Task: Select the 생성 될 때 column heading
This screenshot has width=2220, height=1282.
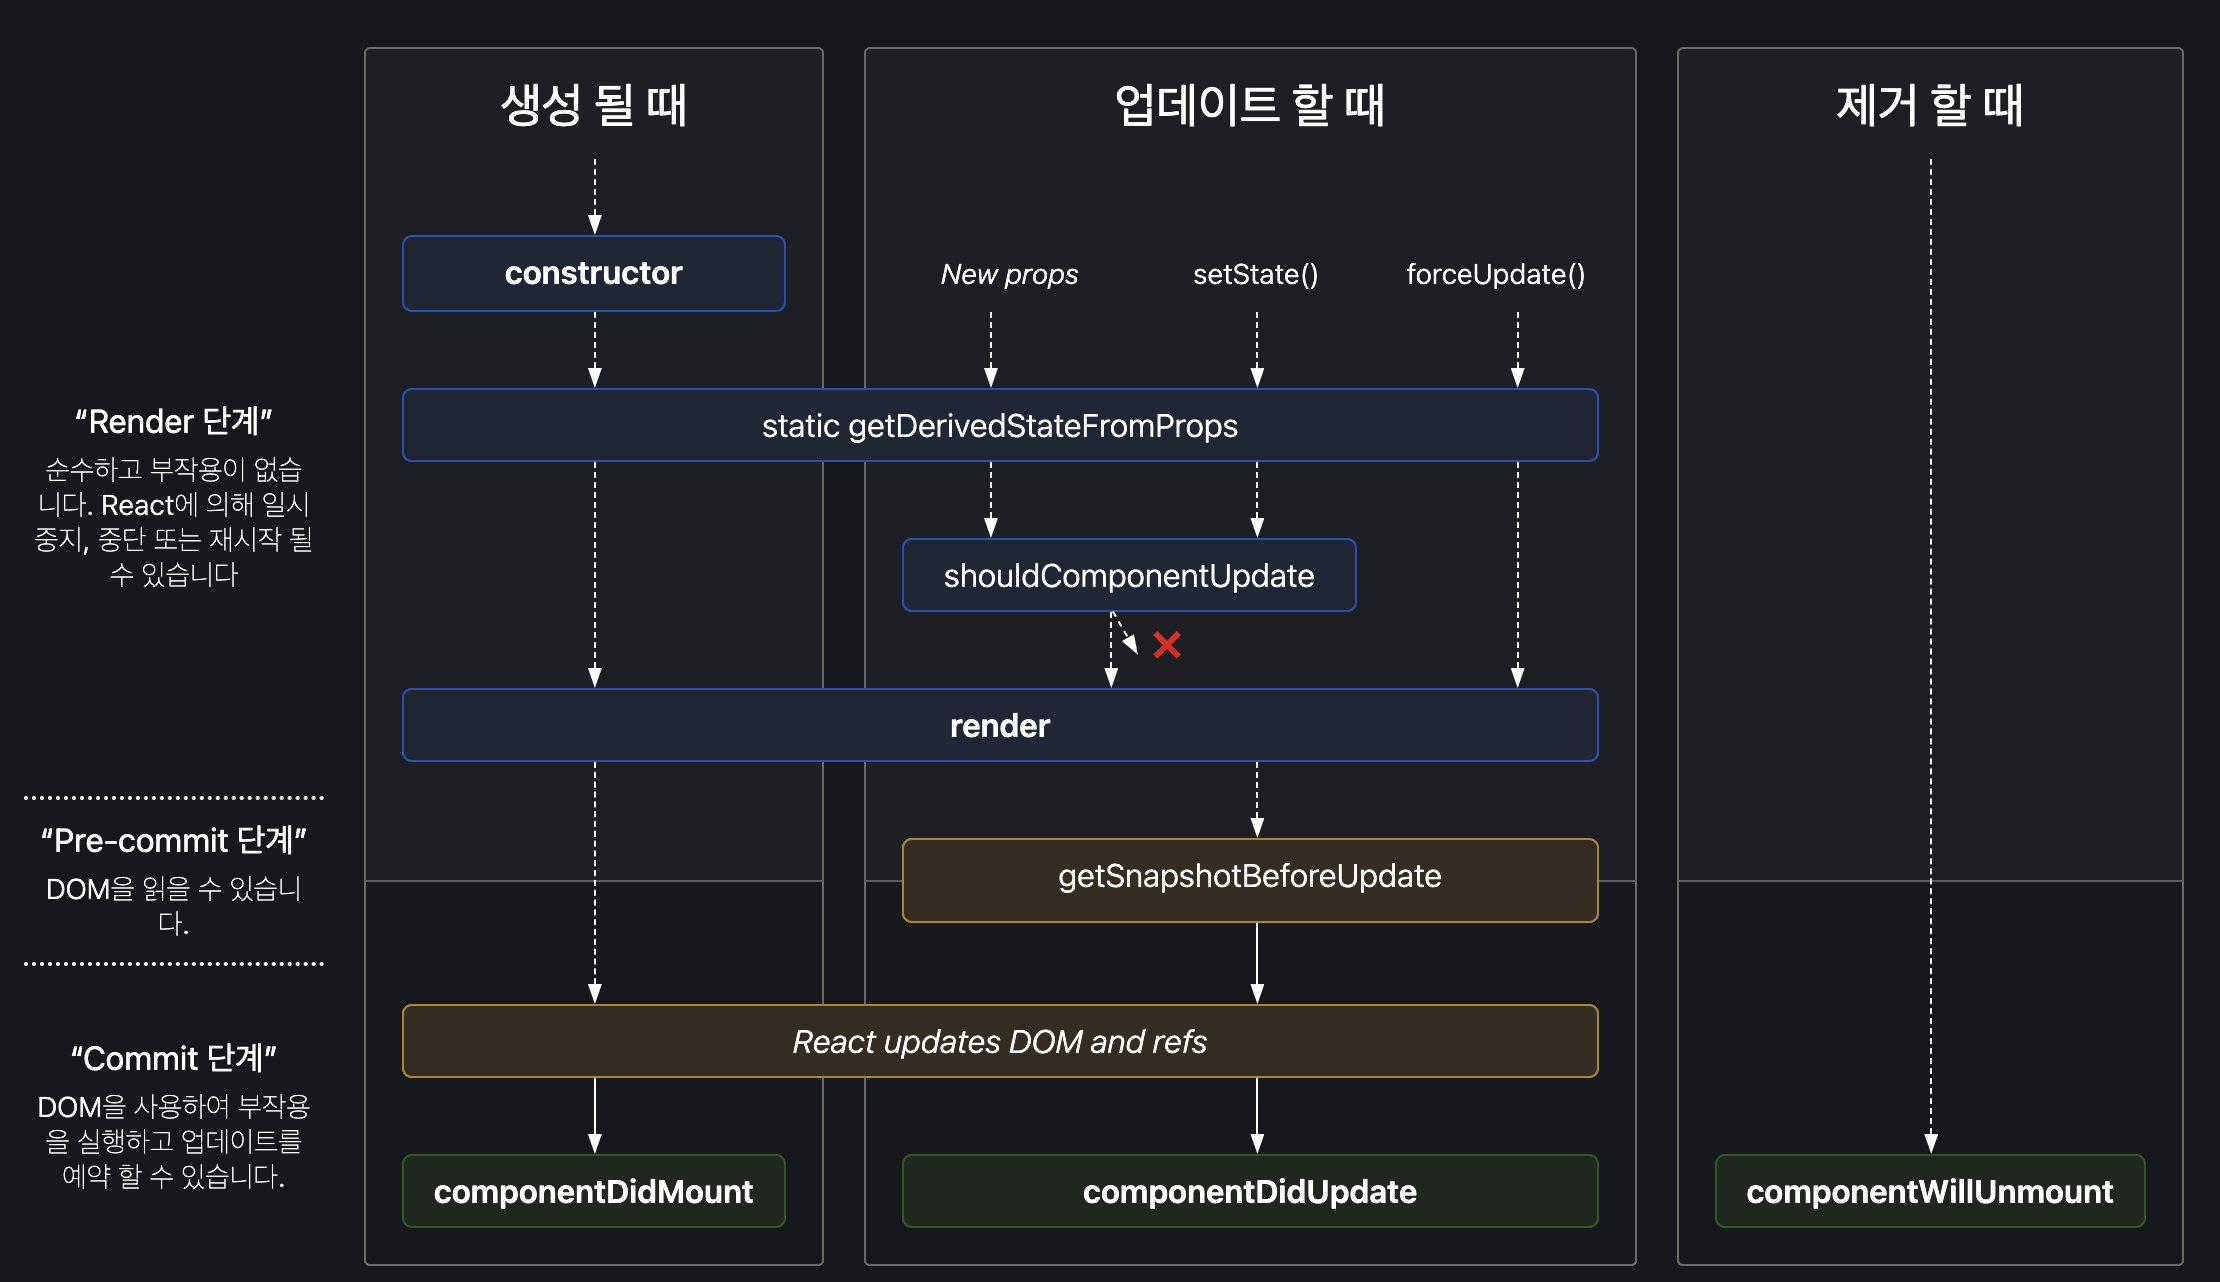Action: click(x=594, y=105)
